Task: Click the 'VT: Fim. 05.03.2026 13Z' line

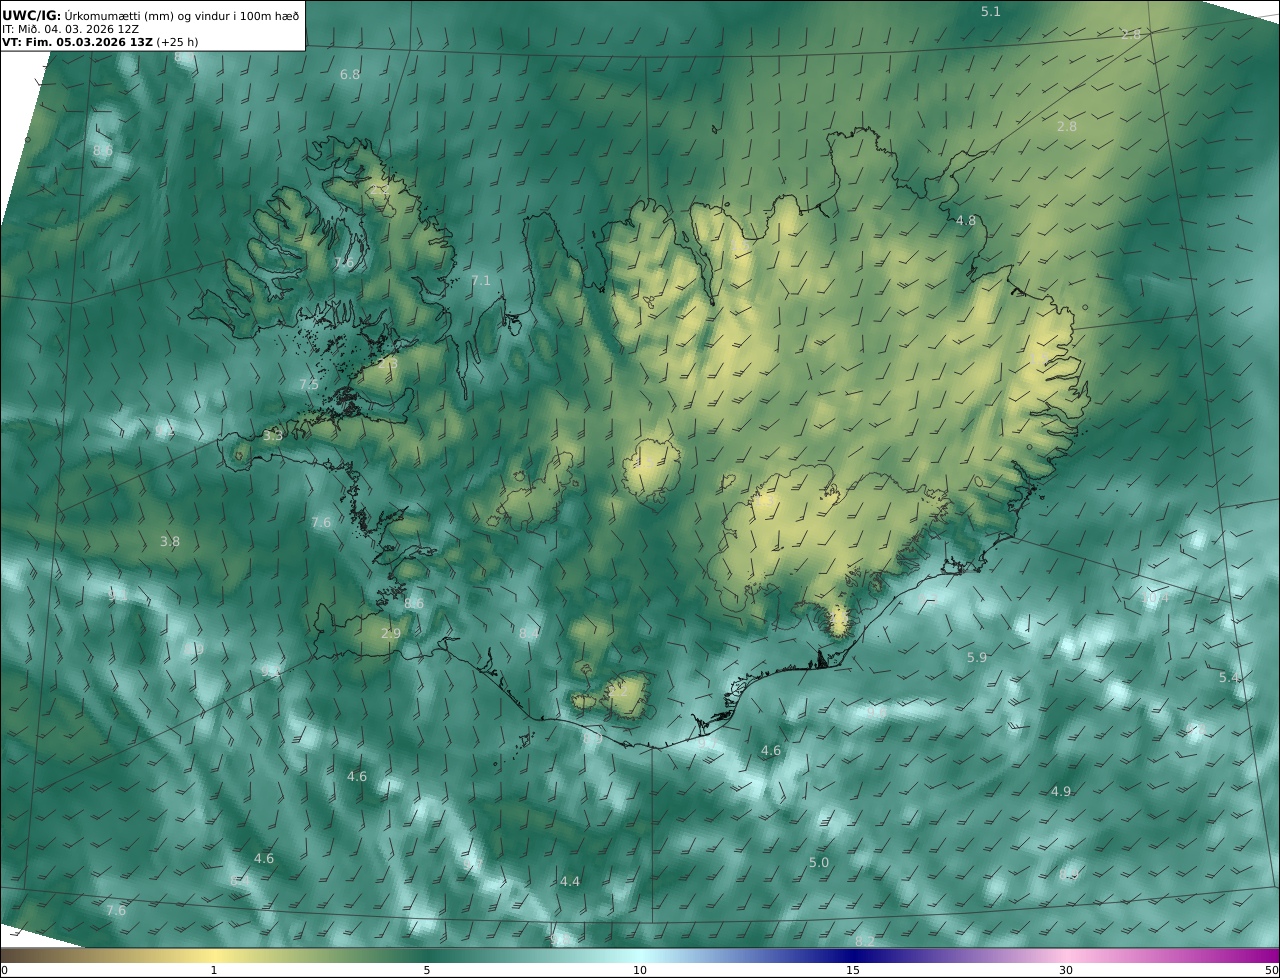Action: coord(77,42)
